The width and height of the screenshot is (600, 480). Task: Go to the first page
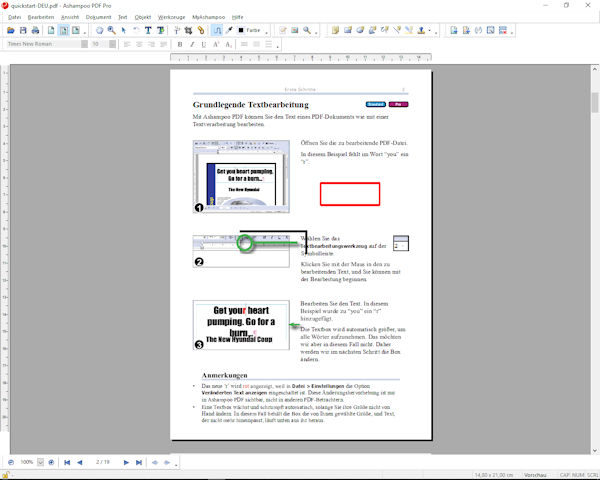tap(67, 462)
